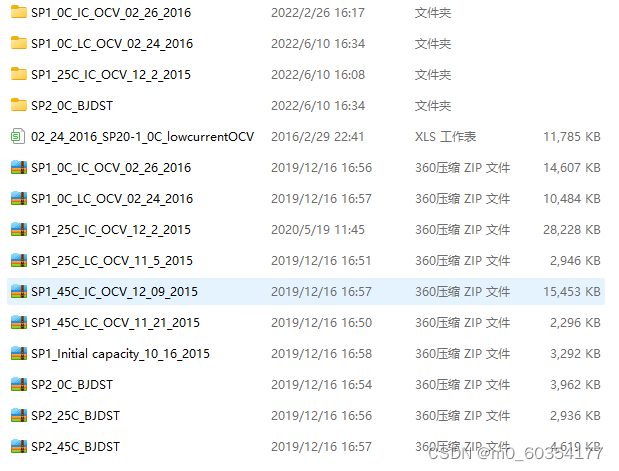The image size is (619, 471).
Task: Select the SP1_0C_LC_OCV_02_24_2016 folder icon
Action: [19, 43]
